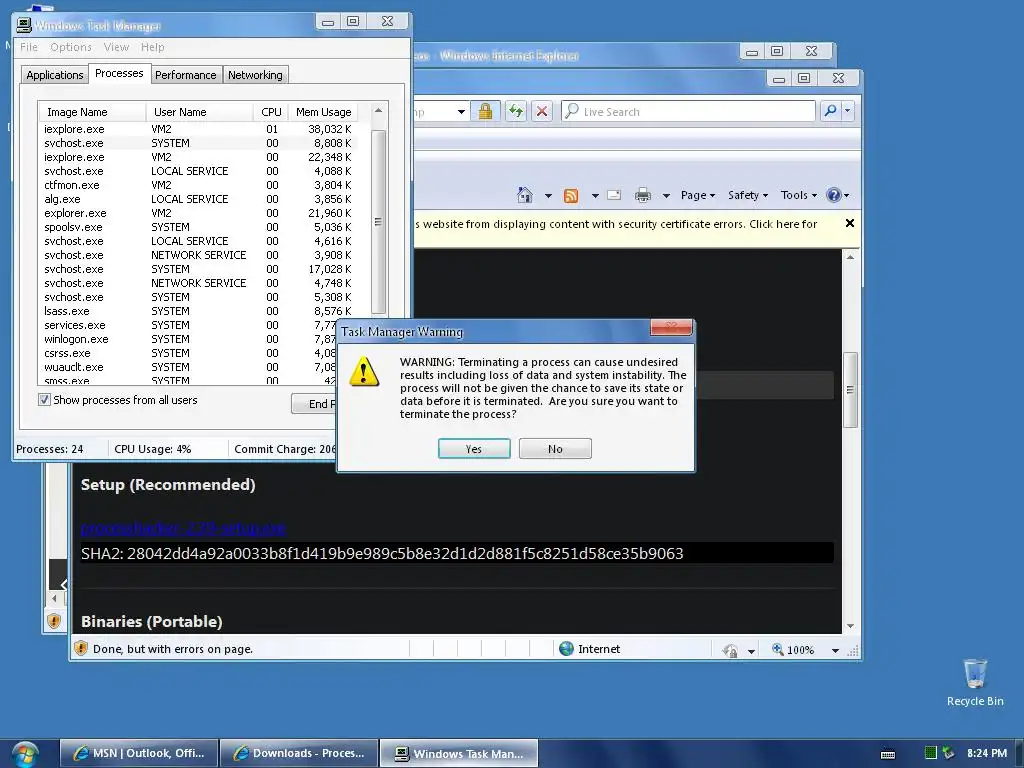Open the Home icon in IE command bar
The height and width of the screenshot is (768, 1024).
(524, 195)
